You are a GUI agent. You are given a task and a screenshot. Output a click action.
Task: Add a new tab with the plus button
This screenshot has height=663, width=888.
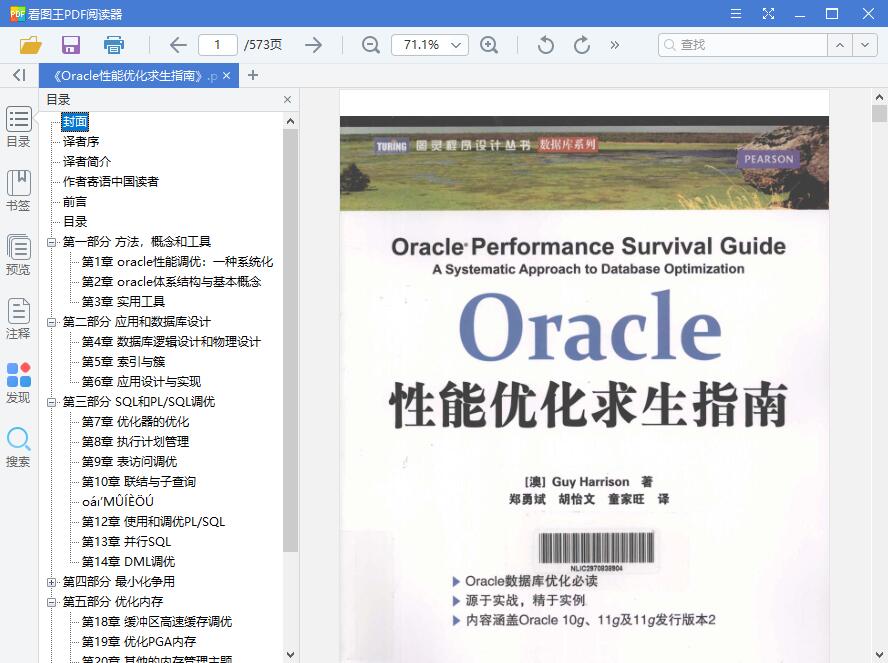253,75
